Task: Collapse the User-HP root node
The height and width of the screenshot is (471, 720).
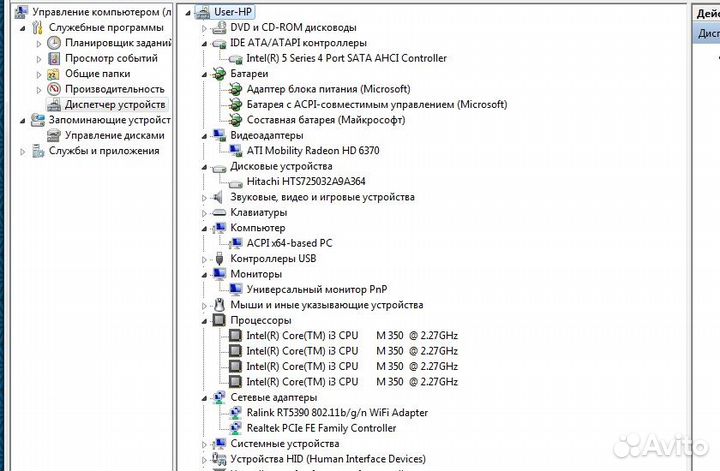Action: pyautogui.click(x=188, y=13)
